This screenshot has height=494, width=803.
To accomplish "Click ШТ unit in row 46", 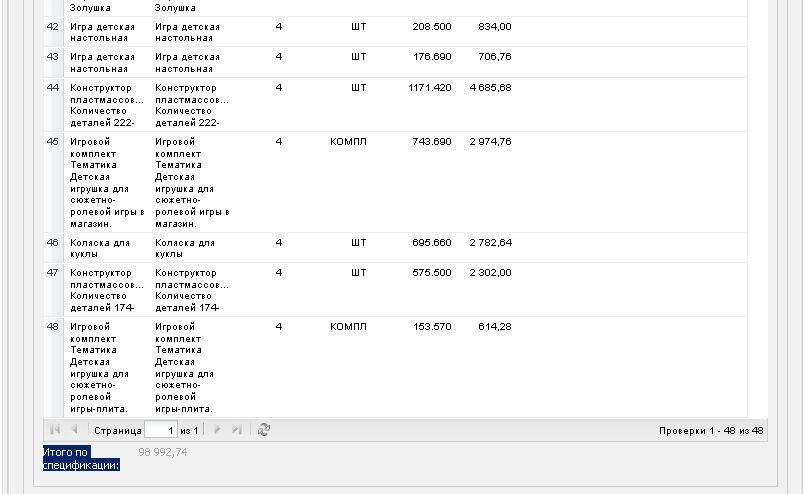I will point(358,243).
